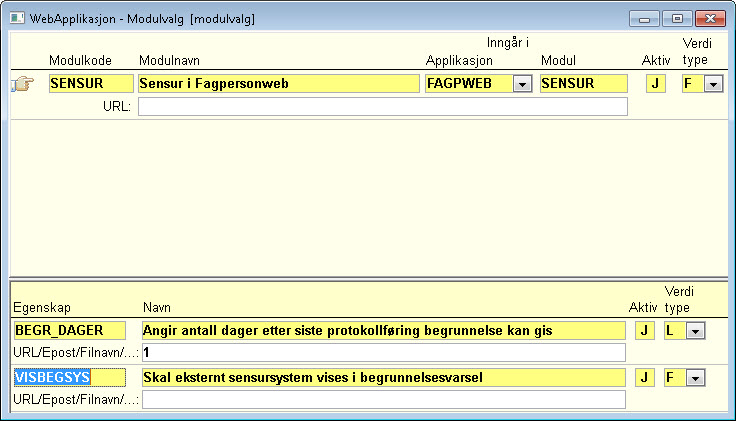The height and width of the screenshot is (421, 736).
Task: Open the Applikasjon dropdown showing FAGPWEB
Action: click(x=522, y=84)
